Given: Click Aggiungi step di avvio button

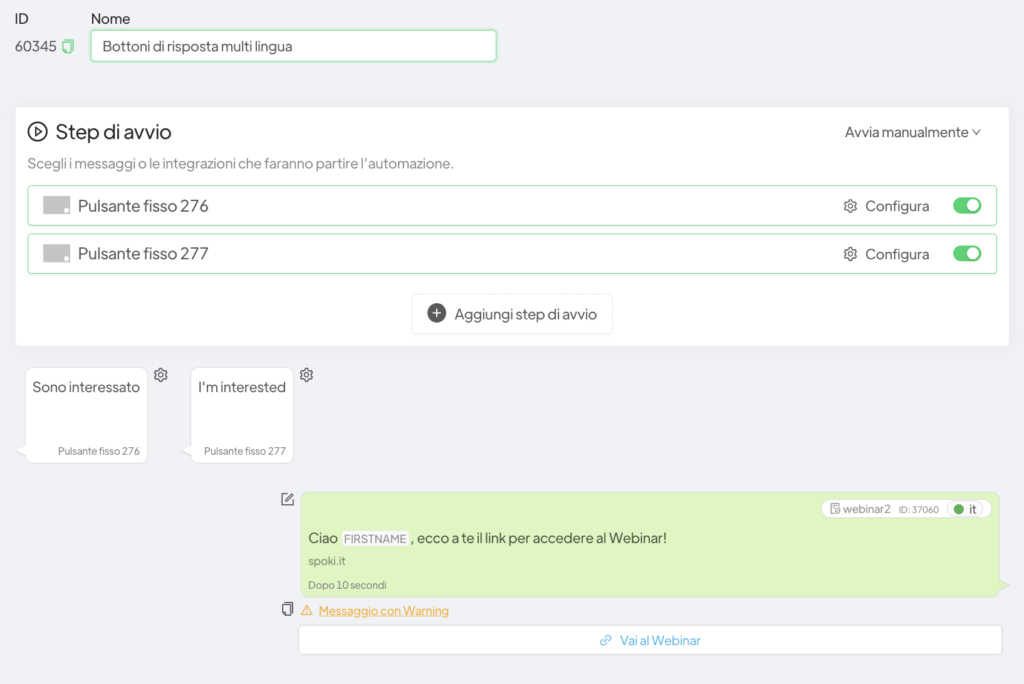Looking at the screenshot, I should 512,314.
